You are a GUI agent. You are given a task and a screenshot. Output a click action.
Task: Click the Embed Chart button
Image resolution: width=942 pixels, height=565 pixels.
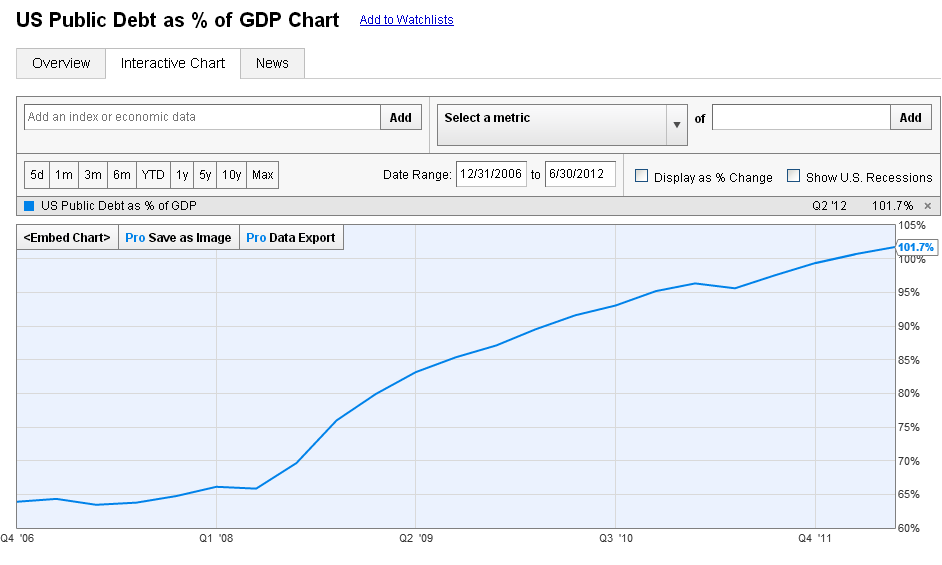[68, 238]
